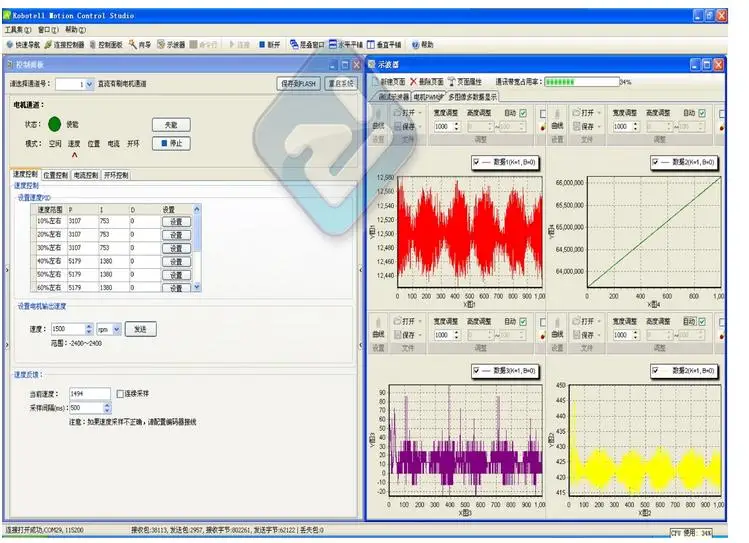Toggle 自动 checkbox above the yellow chart
This screenshot has width=749, height=543.
click(x=702, y=321)
